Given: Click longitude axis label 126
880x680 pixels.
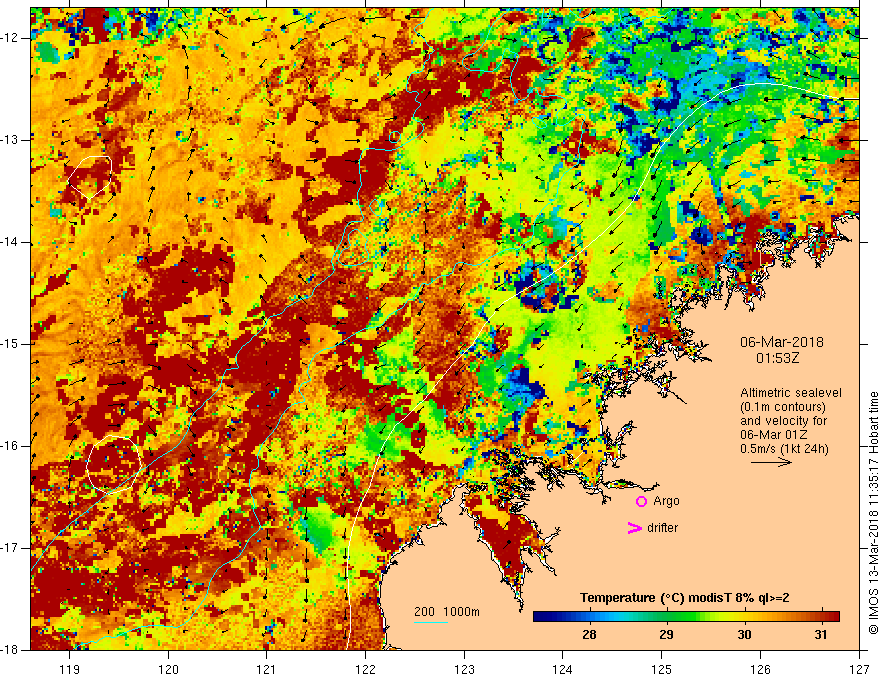Looking at the screenshot, I should (760, 669).
